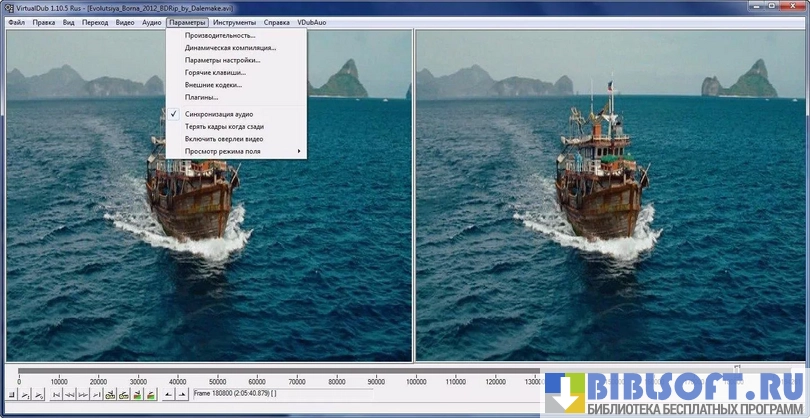Choose Горячие клавиши menu entry
This screenshot has height=418, width=810.
[215, 72]
